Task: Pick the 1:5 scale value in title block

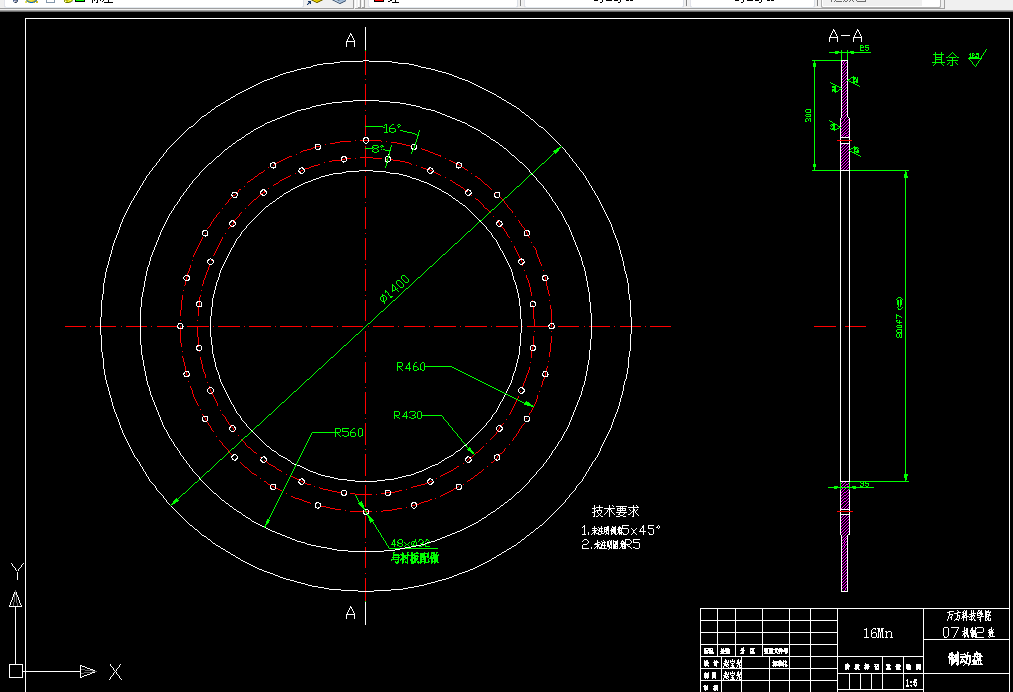Action: click(912, 682)
